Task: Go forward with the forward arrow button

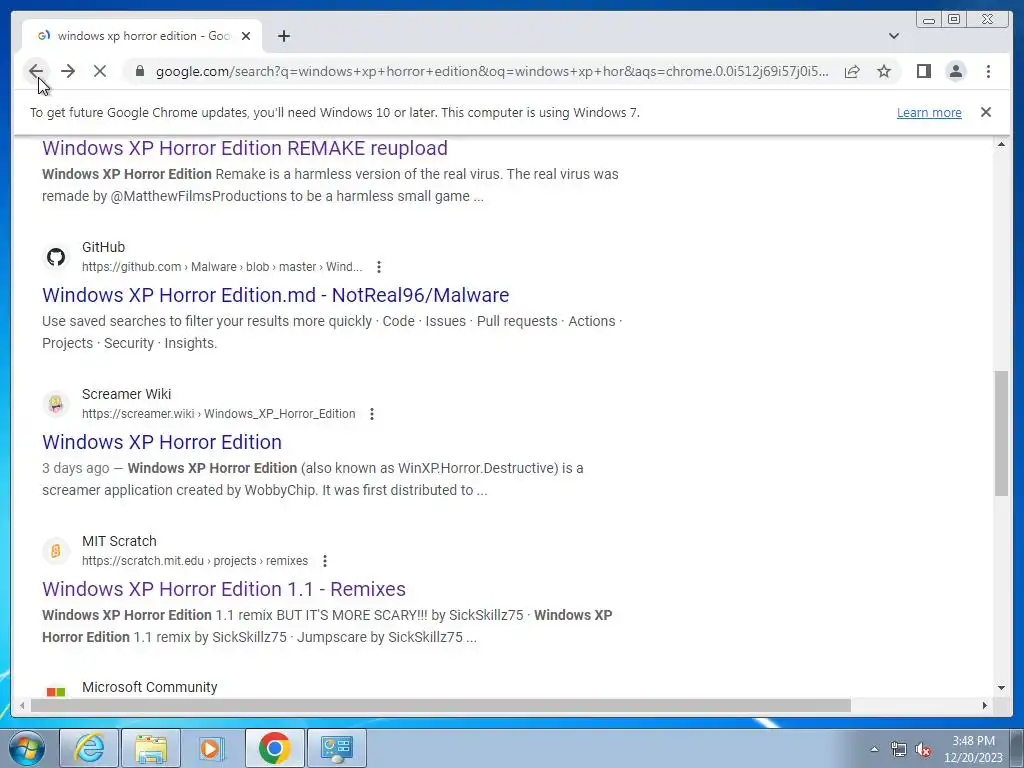Action: click(68, 71)
